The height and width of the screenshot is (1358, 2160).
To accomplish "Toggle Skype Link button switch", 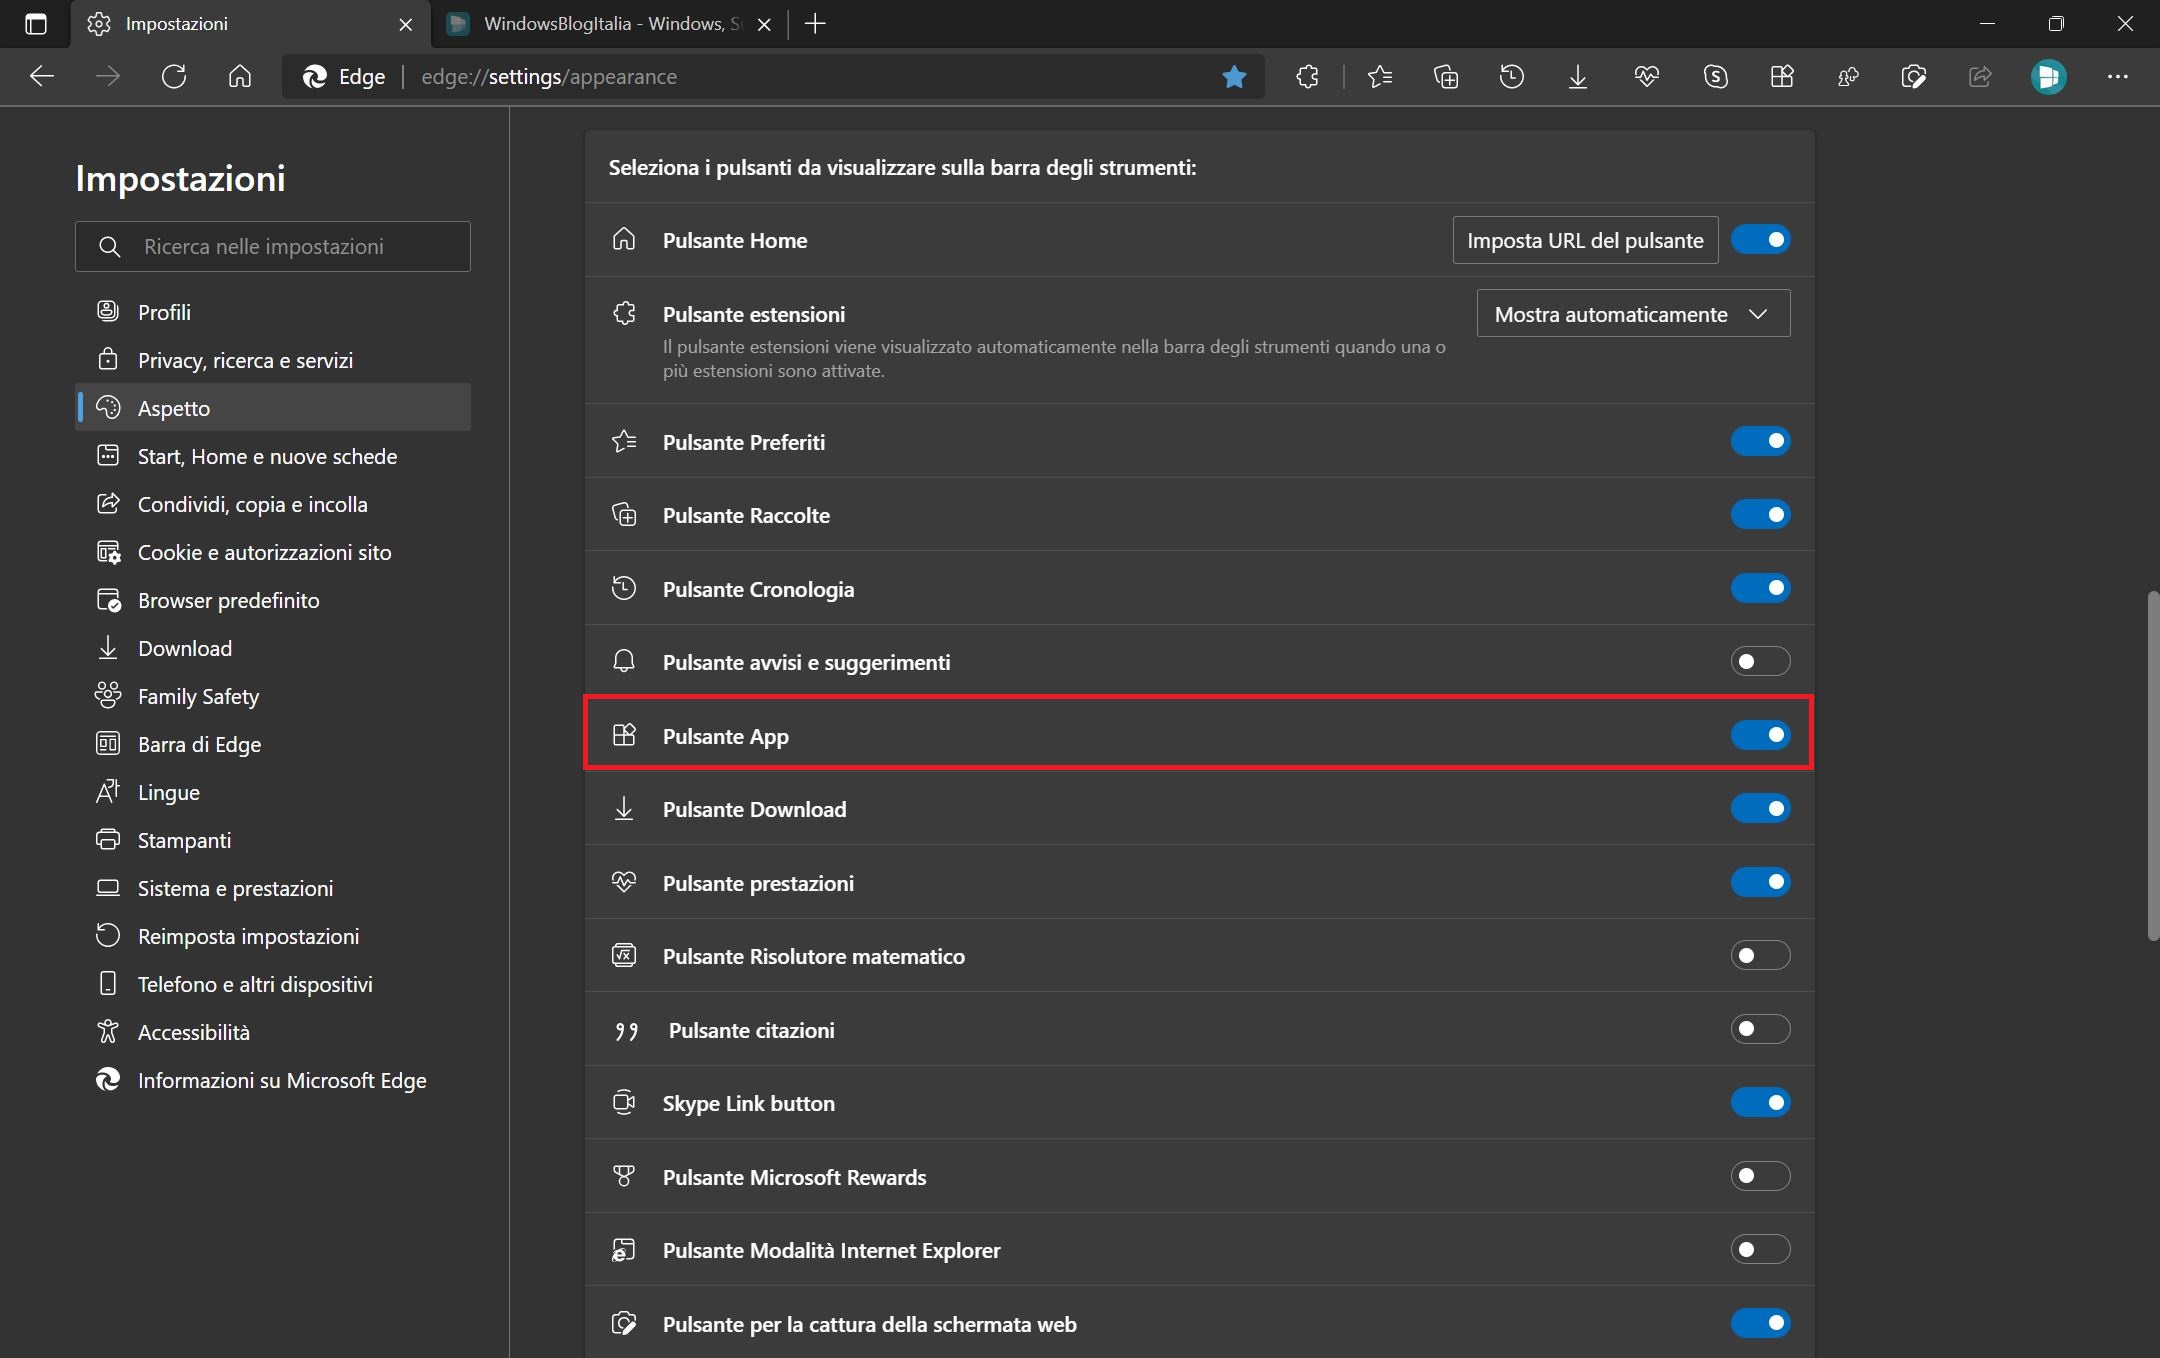I will pos(1760,1102).
